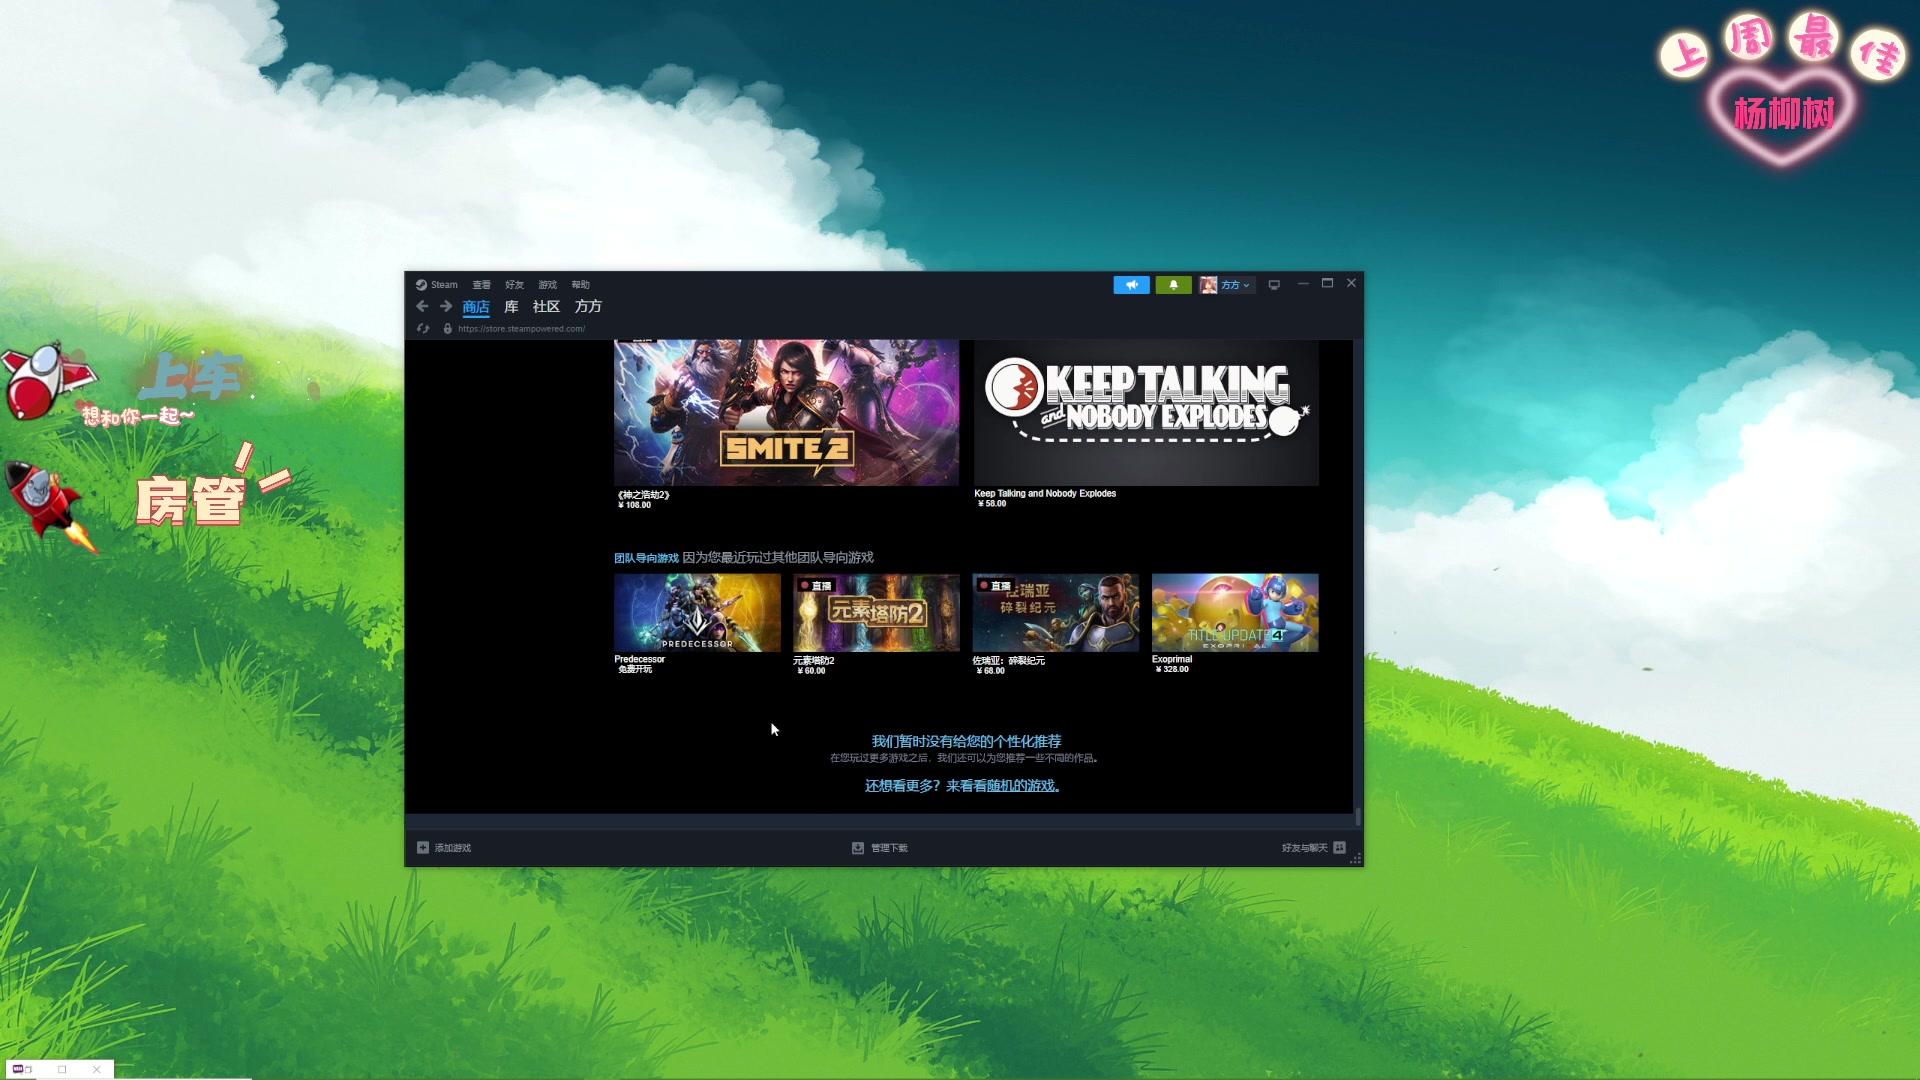
Task: Click the ¥ 108.00 price label
Action: pos(635,505)
